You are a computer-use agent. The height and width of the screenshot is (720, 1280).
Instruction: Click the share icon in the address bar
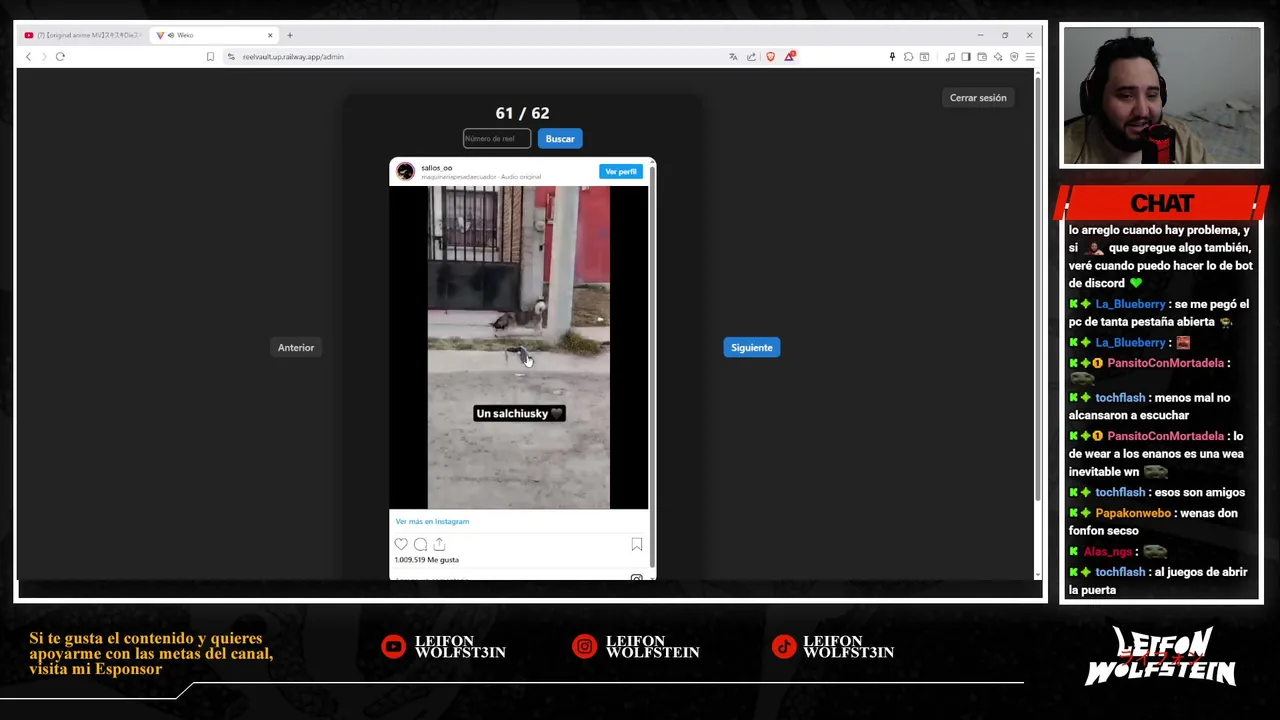click(x=751, y=57)
